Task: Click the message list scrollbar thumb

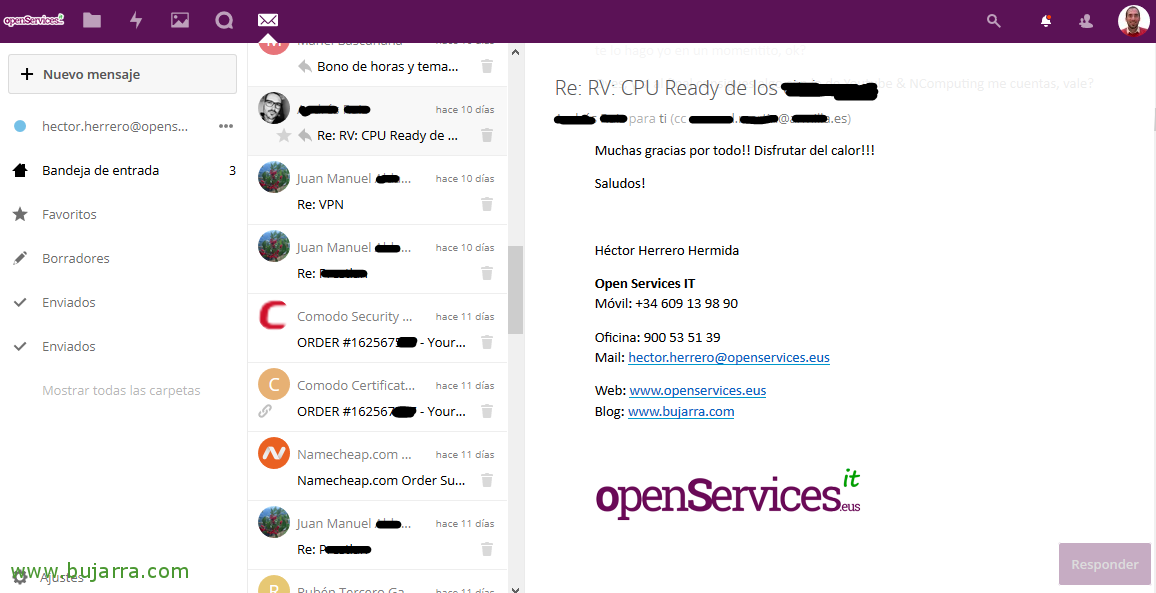Action: click(x=515, y=290)
